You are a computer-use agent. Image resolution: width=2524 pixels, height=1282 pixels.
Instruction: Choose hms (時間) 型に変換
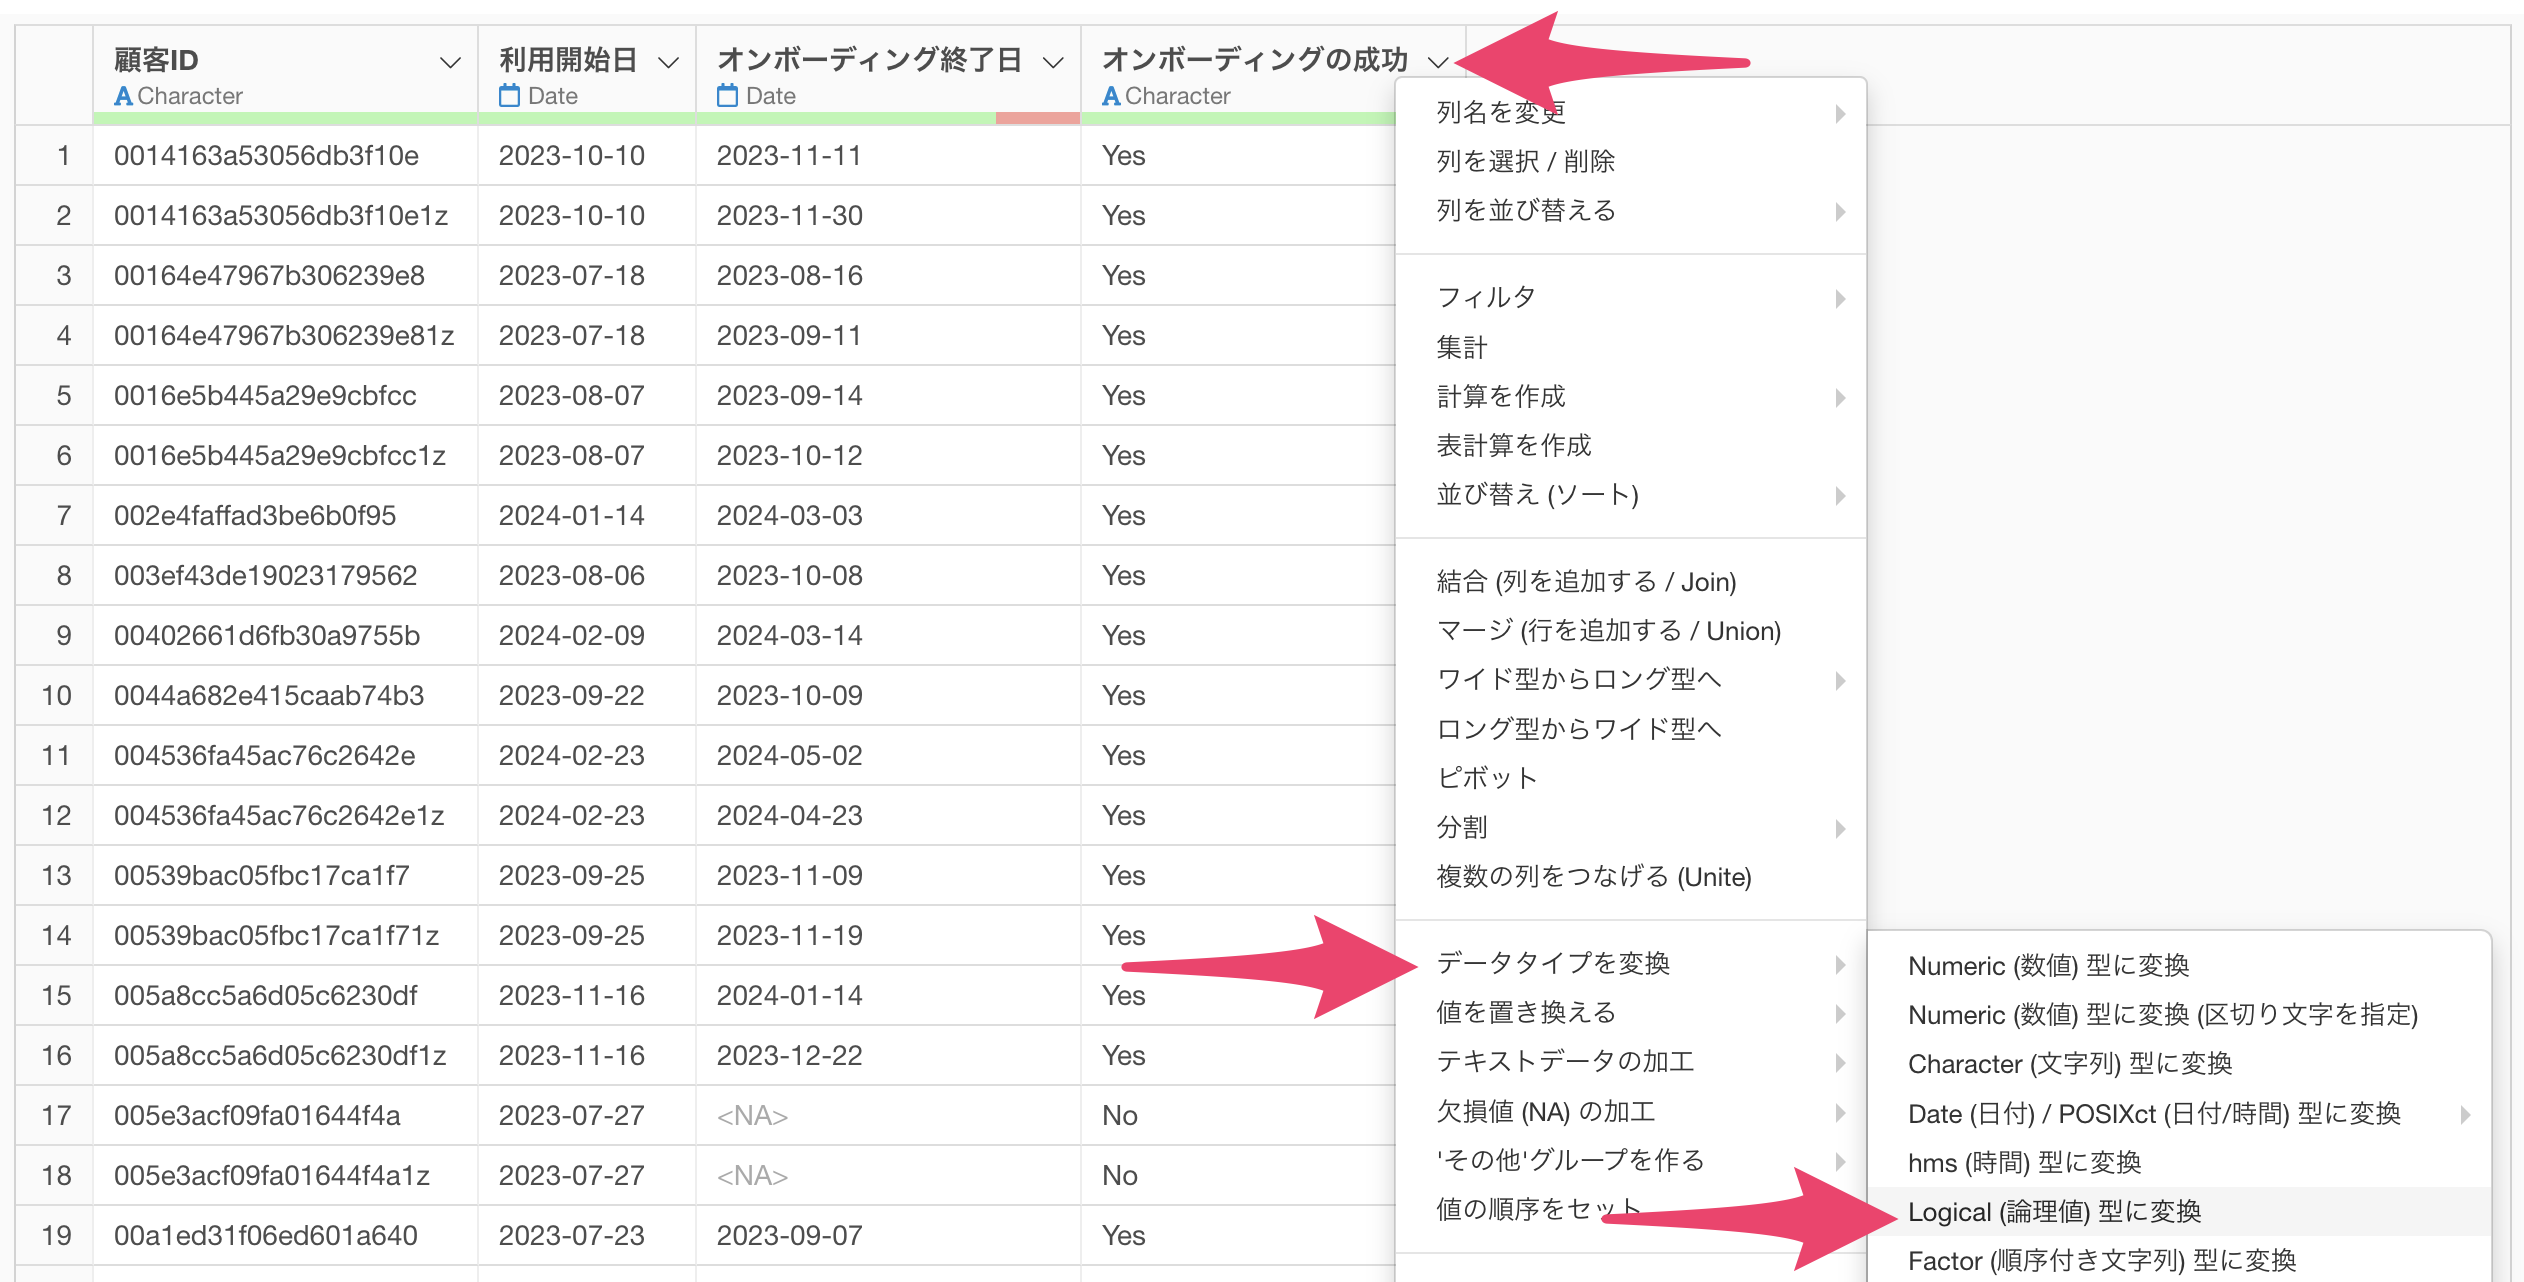[2178, 1162]
